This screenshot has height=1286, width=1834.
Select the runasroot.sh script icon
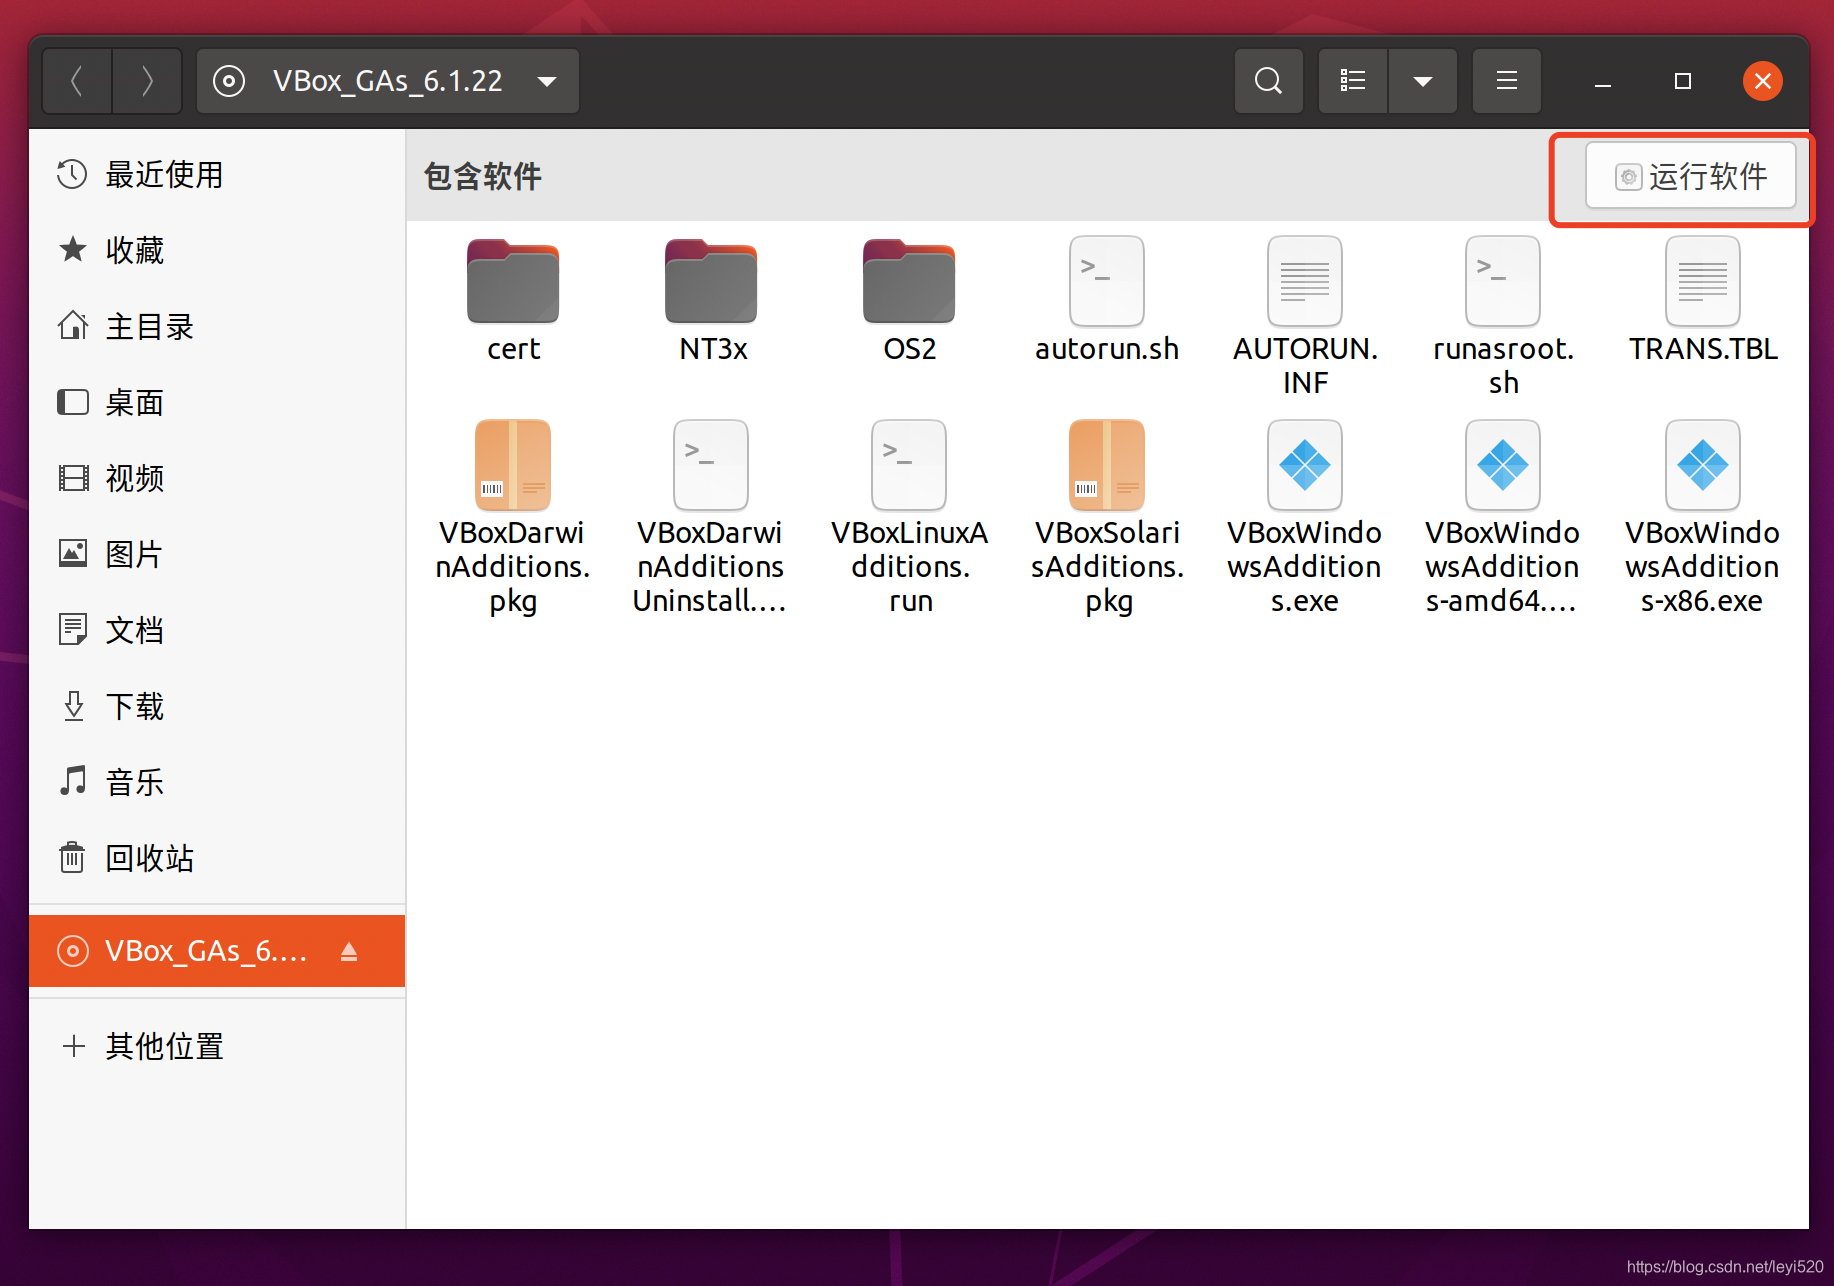coord(1503,281)
